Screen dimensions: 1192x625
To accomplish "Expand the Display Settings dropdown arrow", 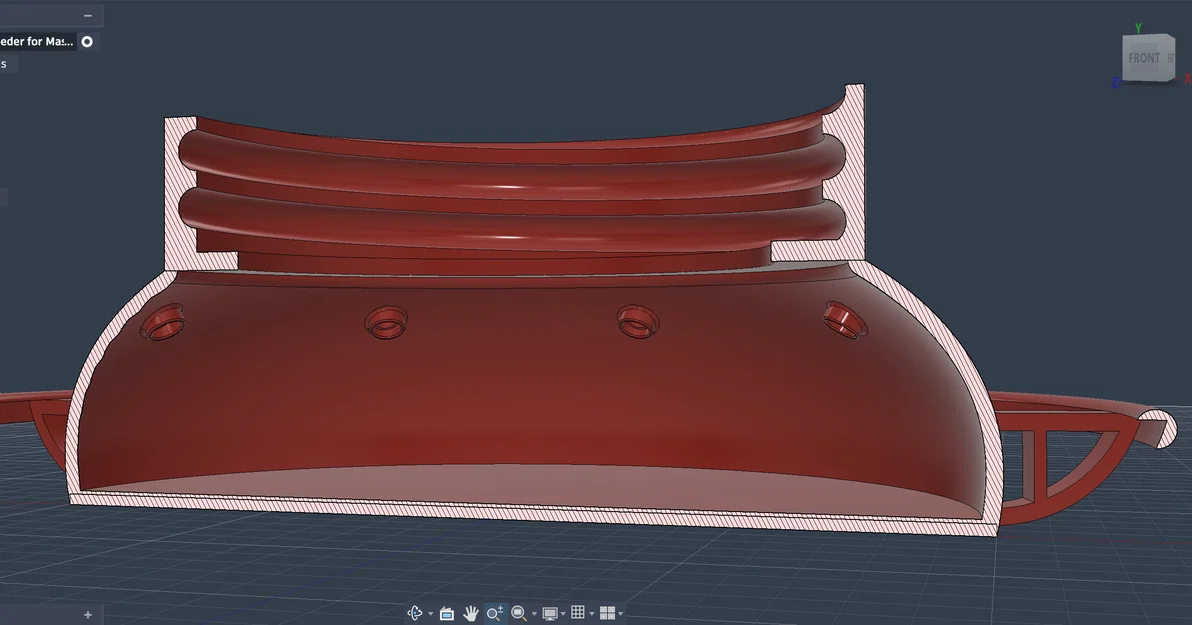I will click(x=563, y=614).
